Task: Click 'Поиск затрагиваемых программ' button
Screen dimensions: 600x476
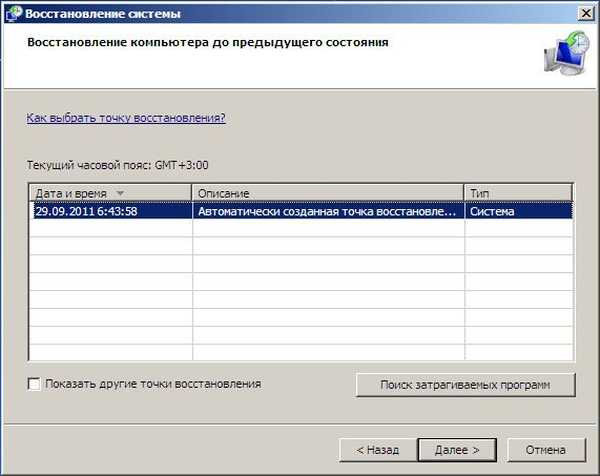Action: click(465, 385)
